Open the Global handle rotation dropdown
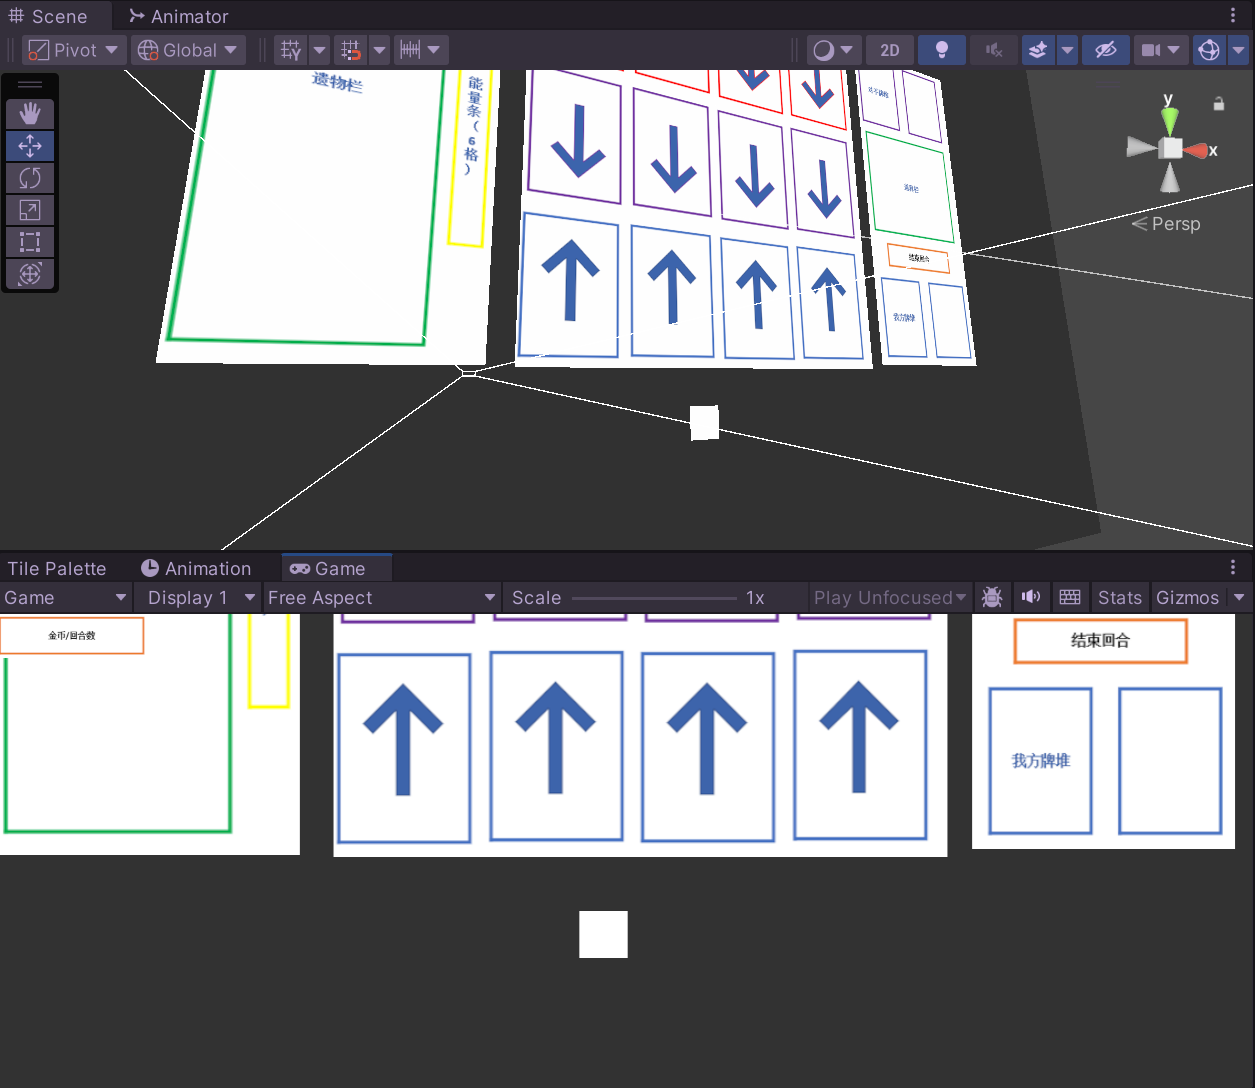 click(189, 50)
